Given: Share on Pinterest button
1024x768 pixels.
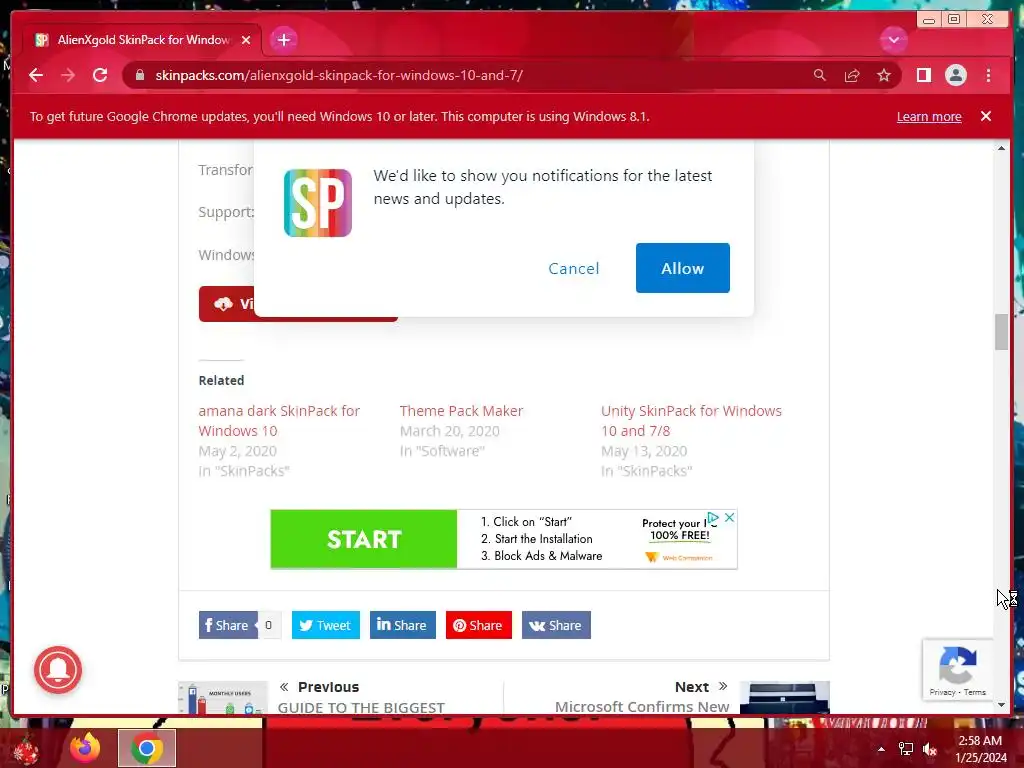Looking at the screenshot, I should click(x=479, y=625).
